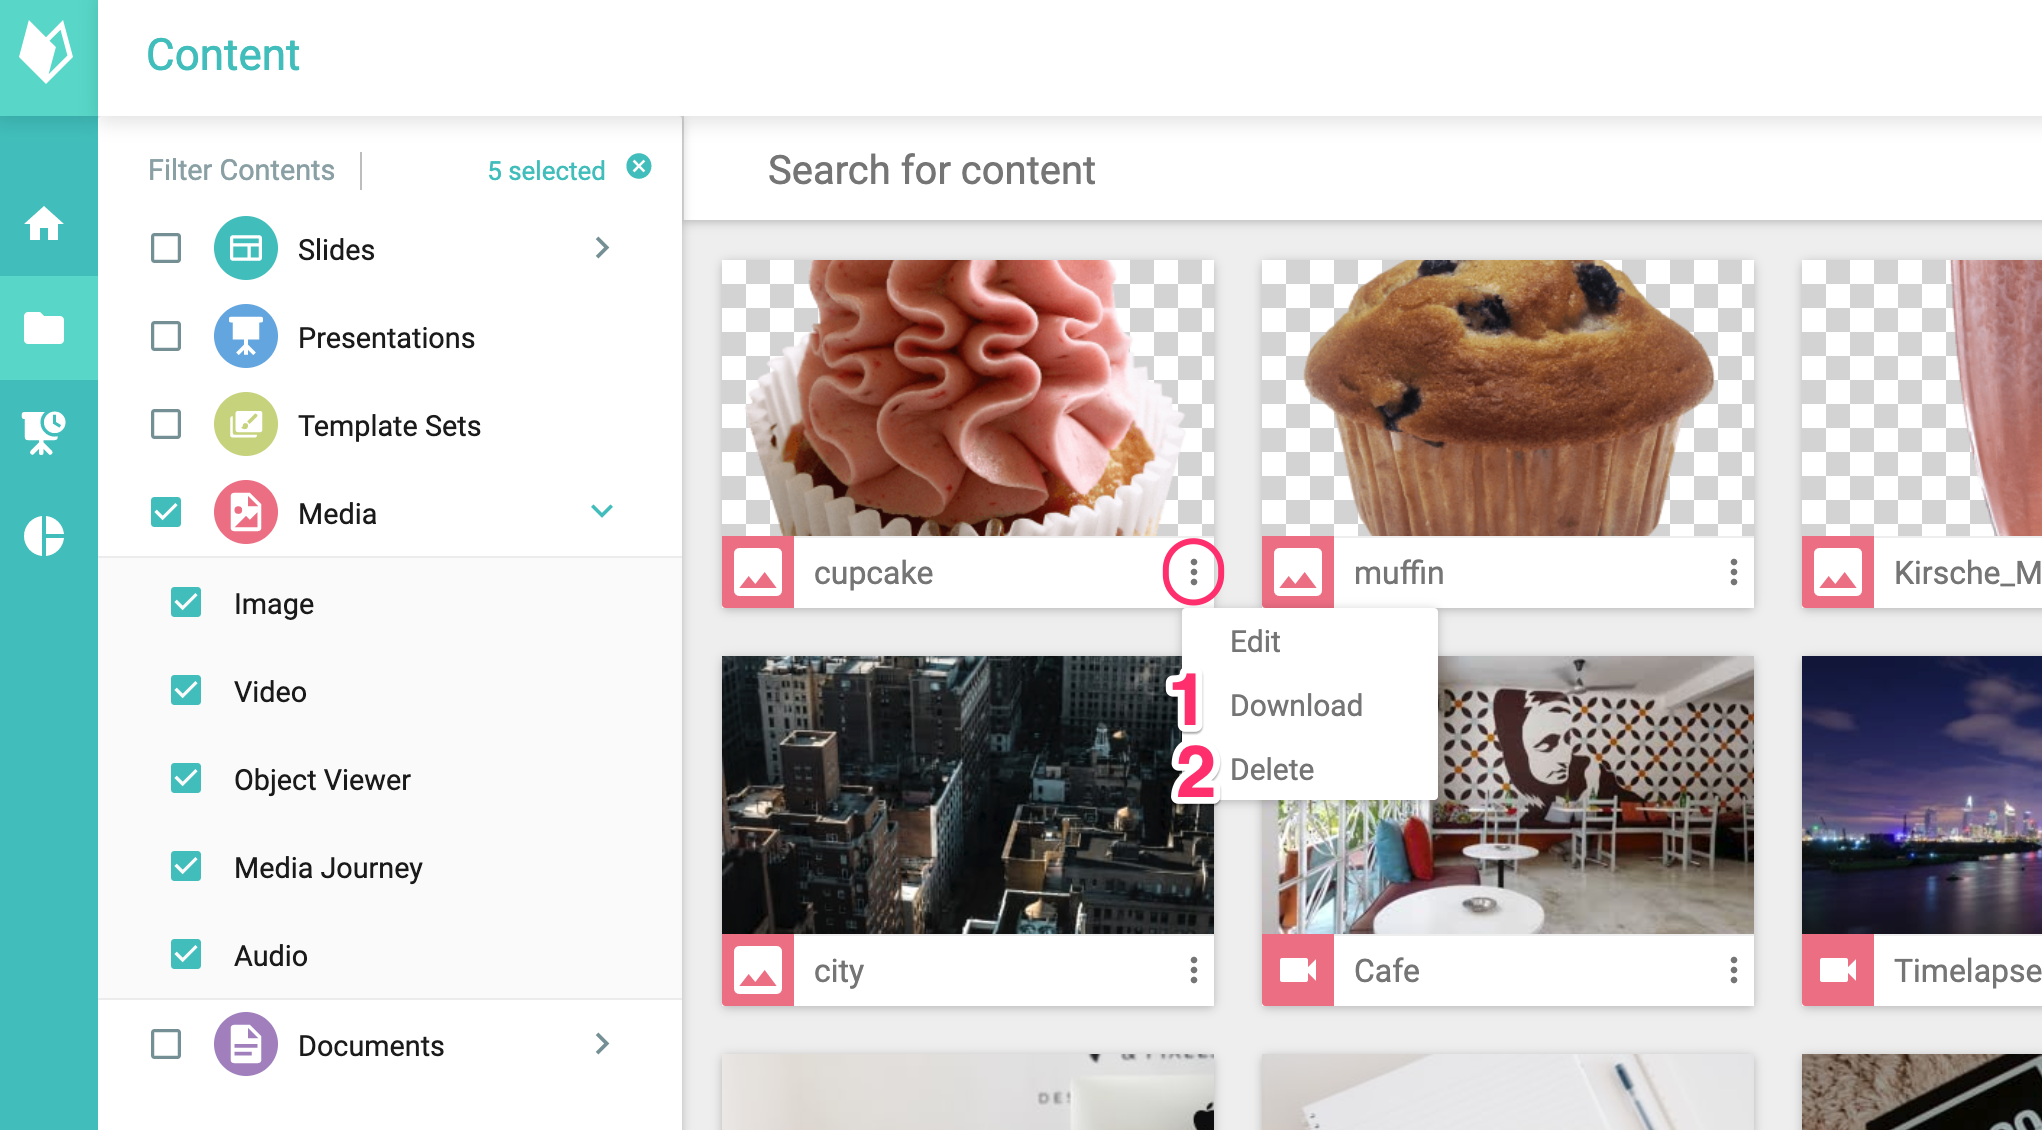Click the muffin file name

[x=1398, y=572]
